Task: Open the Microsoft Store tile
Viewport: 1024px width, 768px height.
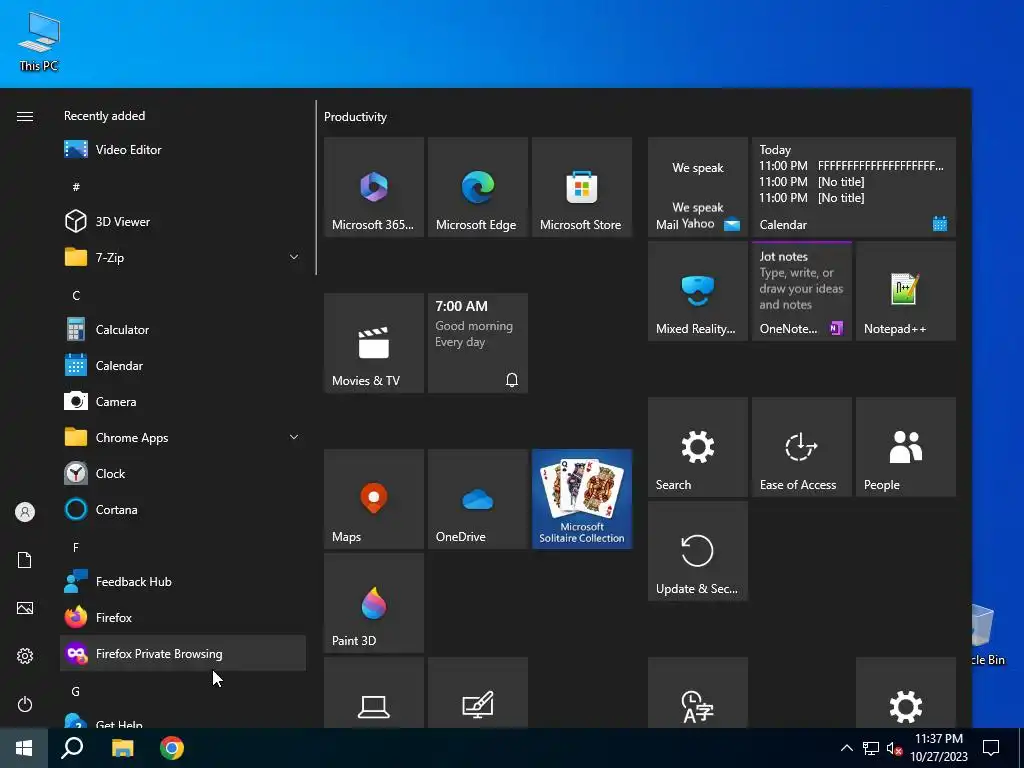Action: coord(582,187)
